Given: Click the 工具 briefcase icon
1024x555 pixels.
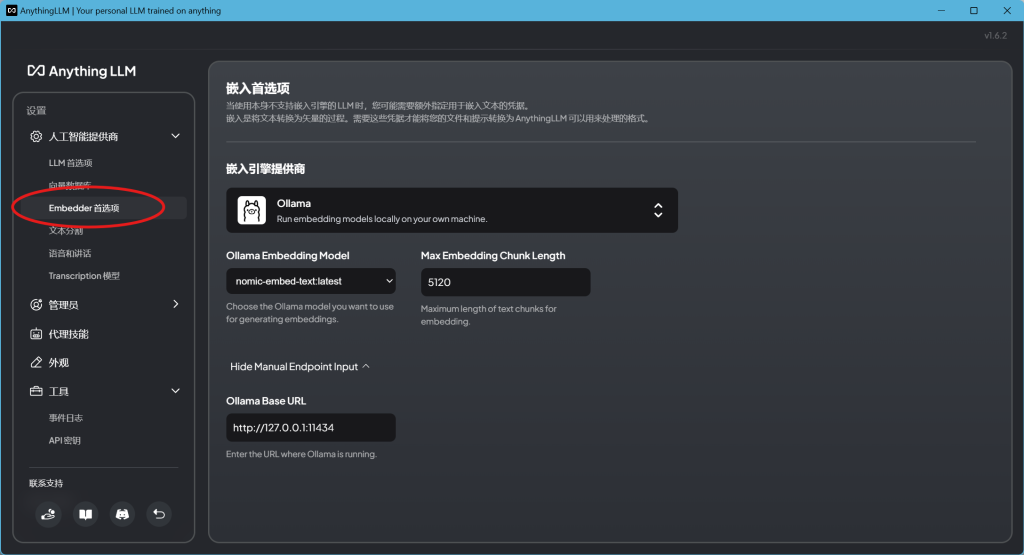Looking at the screenshot, I should 36,391.
